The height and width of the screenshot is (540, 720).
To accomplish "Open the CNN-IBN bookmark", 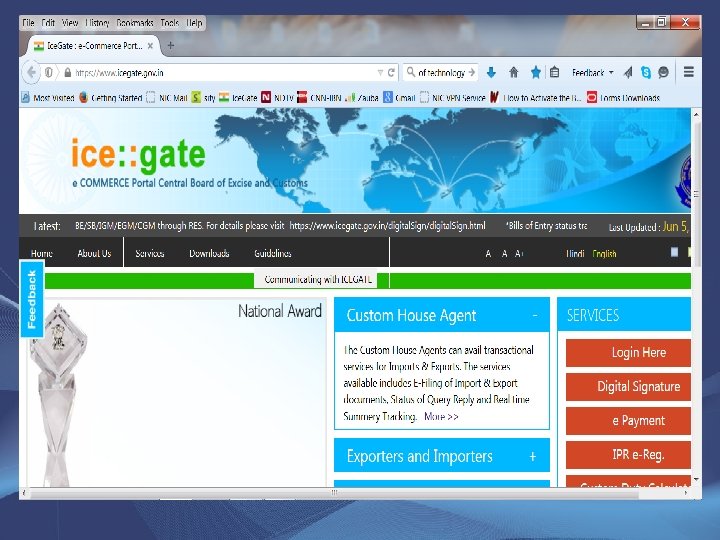I will click(319, 98).
